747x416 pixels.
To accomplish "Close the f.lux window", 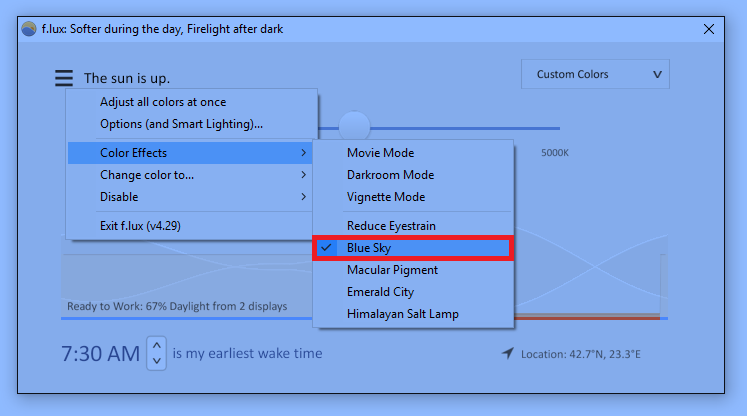I will tap(709, 29).
